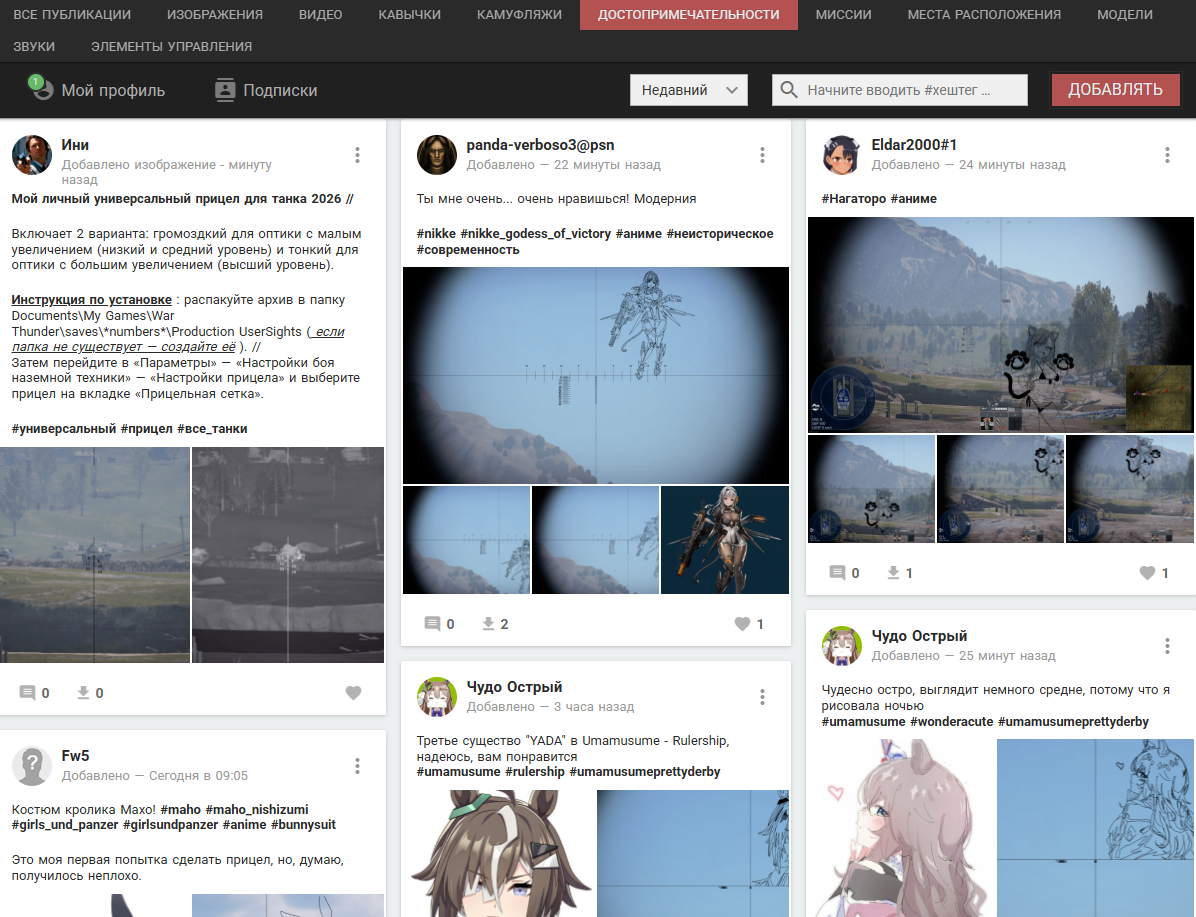Click search magnifier icon in hashtag field

pyautogui.click(x=789, y=90)
